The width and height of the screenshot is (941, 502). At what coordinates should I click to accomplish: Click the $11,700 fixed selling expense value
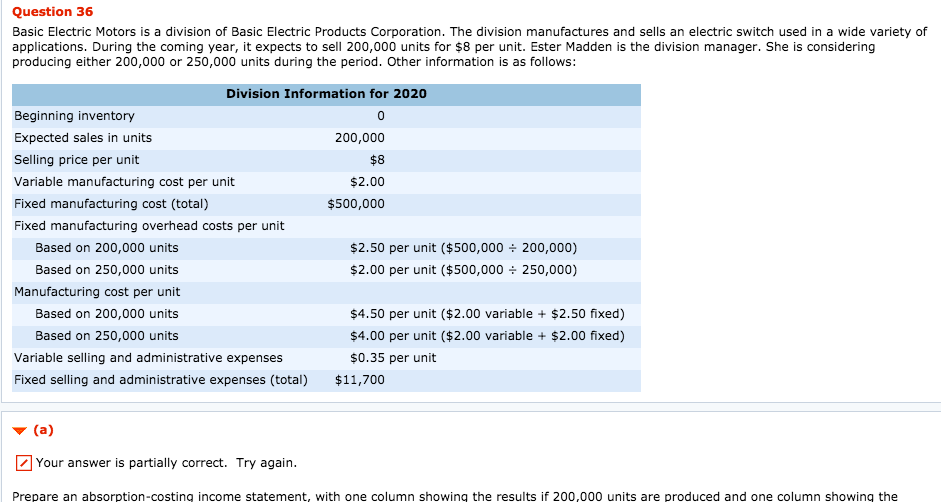click(x=359, y=380)
